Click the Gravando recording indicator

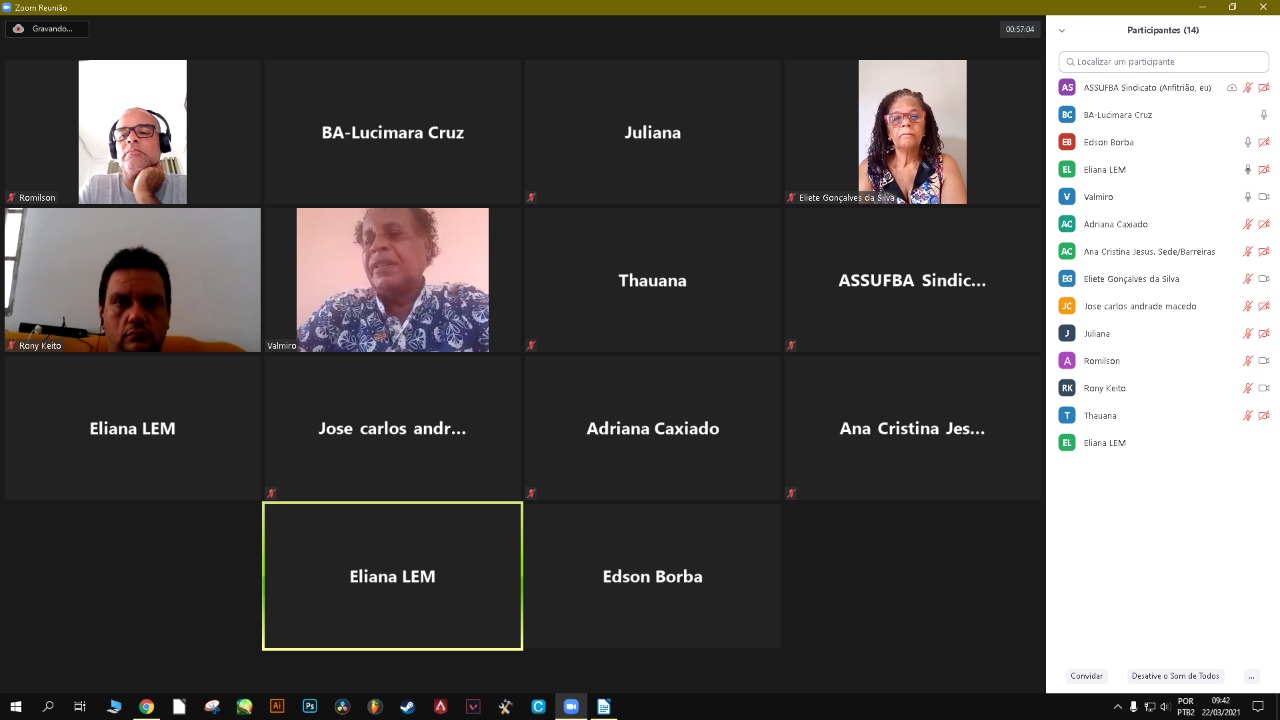(x=46, y=29)
